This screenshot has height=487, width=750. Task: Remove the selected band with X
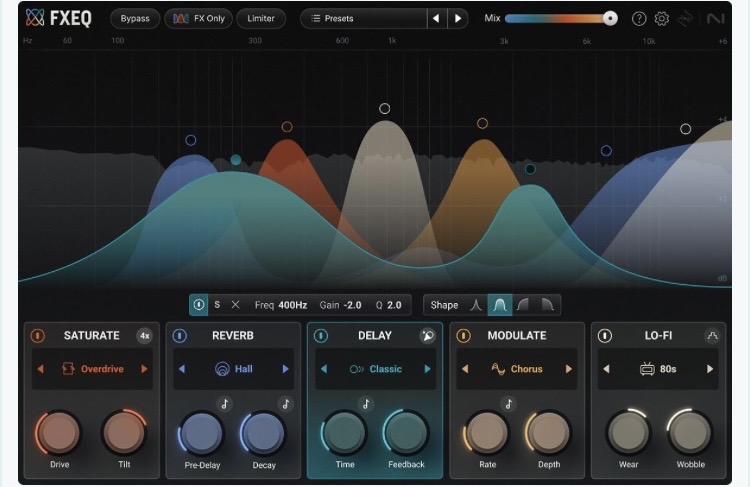(235, 305)
